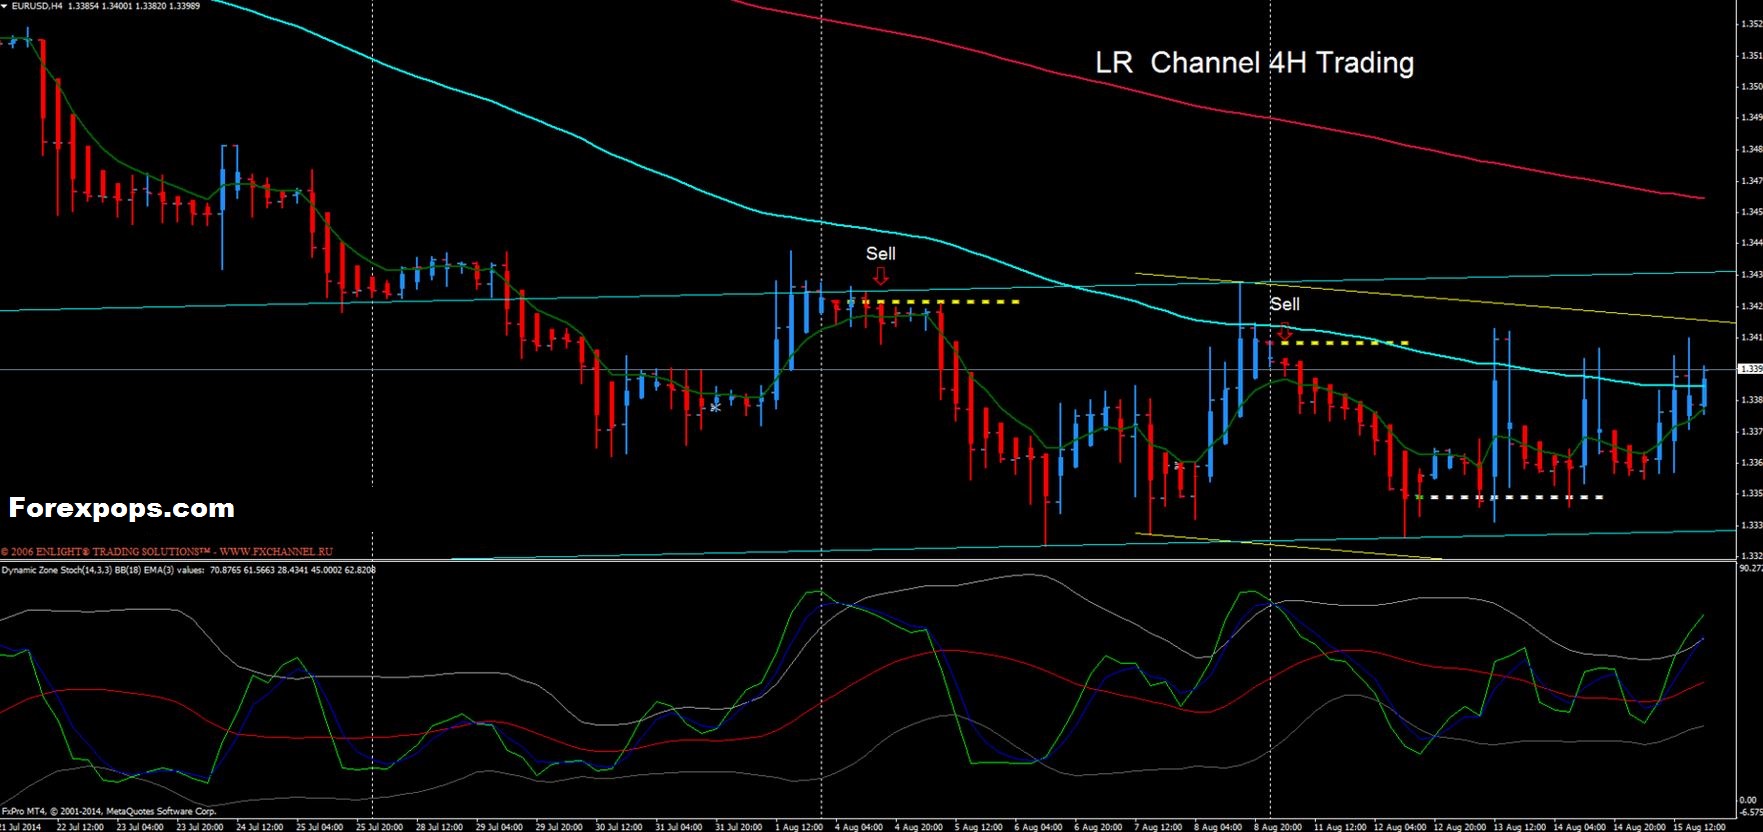Click the 1.342 price scale label
Screen dimensions: 1763x832
coord(1751,306)
